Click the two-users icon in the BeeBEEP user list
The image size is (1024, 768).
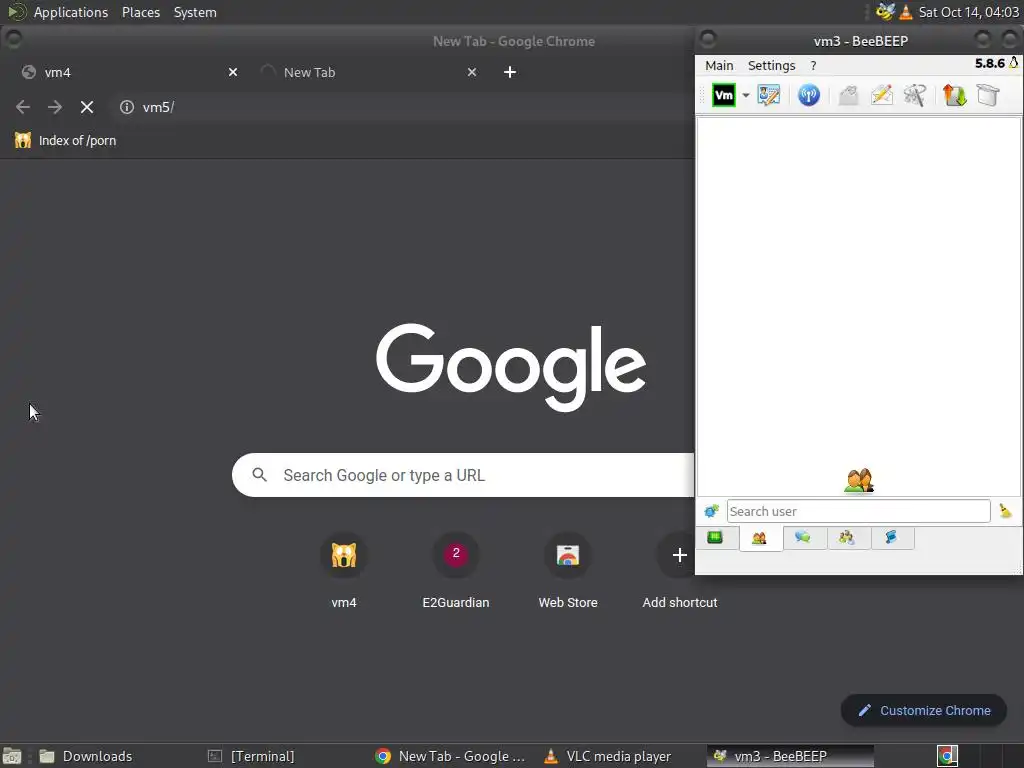point(859,481)
